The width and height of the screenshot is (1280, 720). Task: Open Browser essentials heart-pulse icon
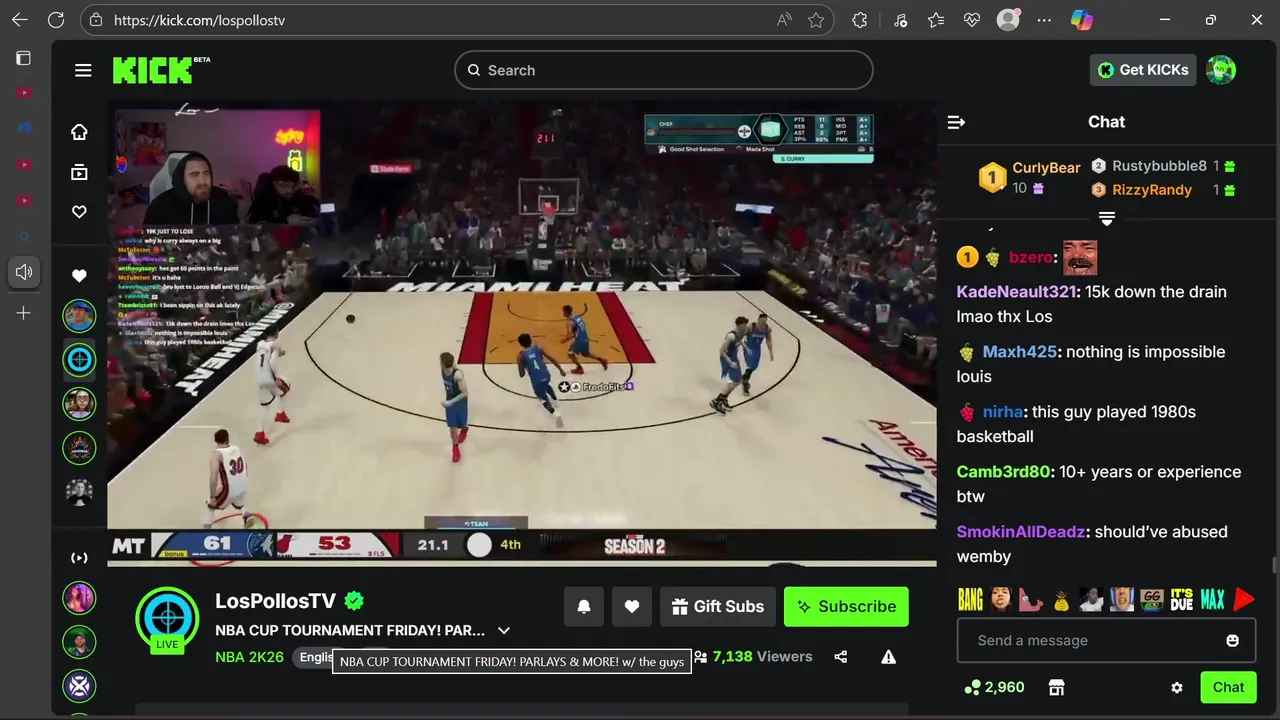click(972, 20)
